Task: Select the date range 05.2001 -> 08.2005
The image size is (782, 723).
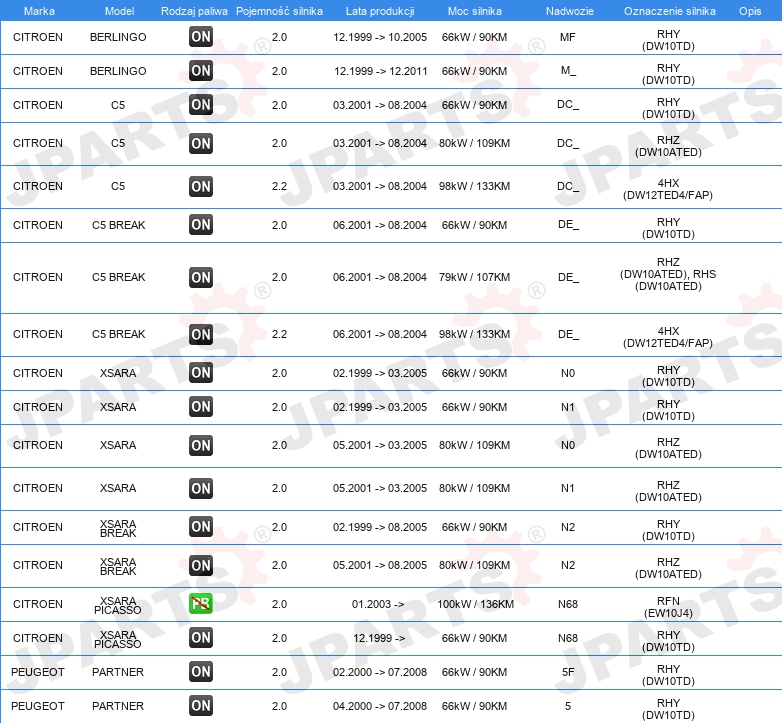Action: click(380, 565)
